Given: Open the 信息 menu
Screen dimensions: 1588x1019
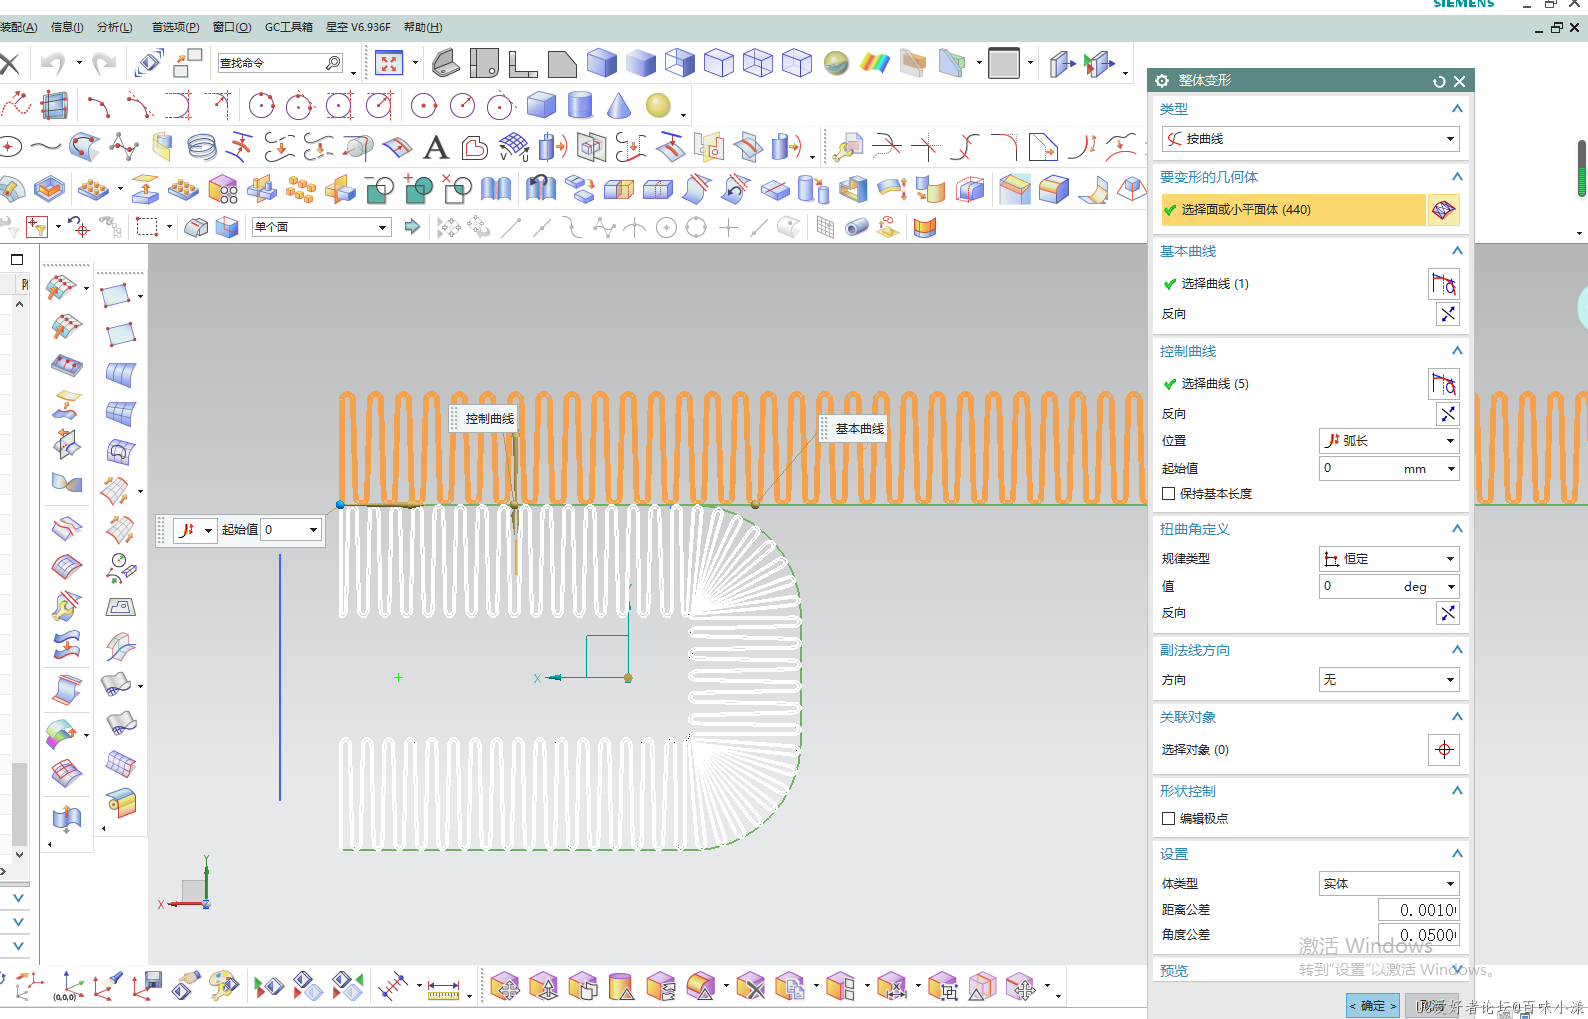Looking at the screenshot, I should (67, 27).
